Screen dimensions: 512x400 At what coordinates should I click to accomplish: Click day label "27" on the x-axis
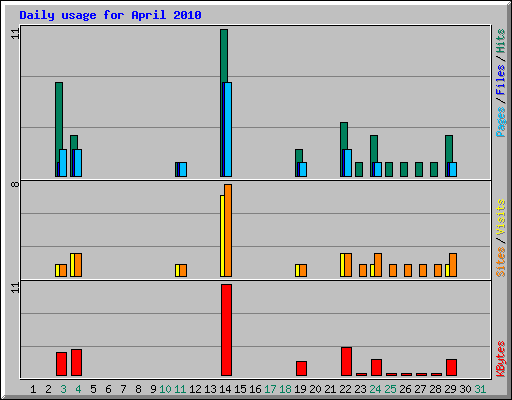pyautogui.click(x=420, y=389)
